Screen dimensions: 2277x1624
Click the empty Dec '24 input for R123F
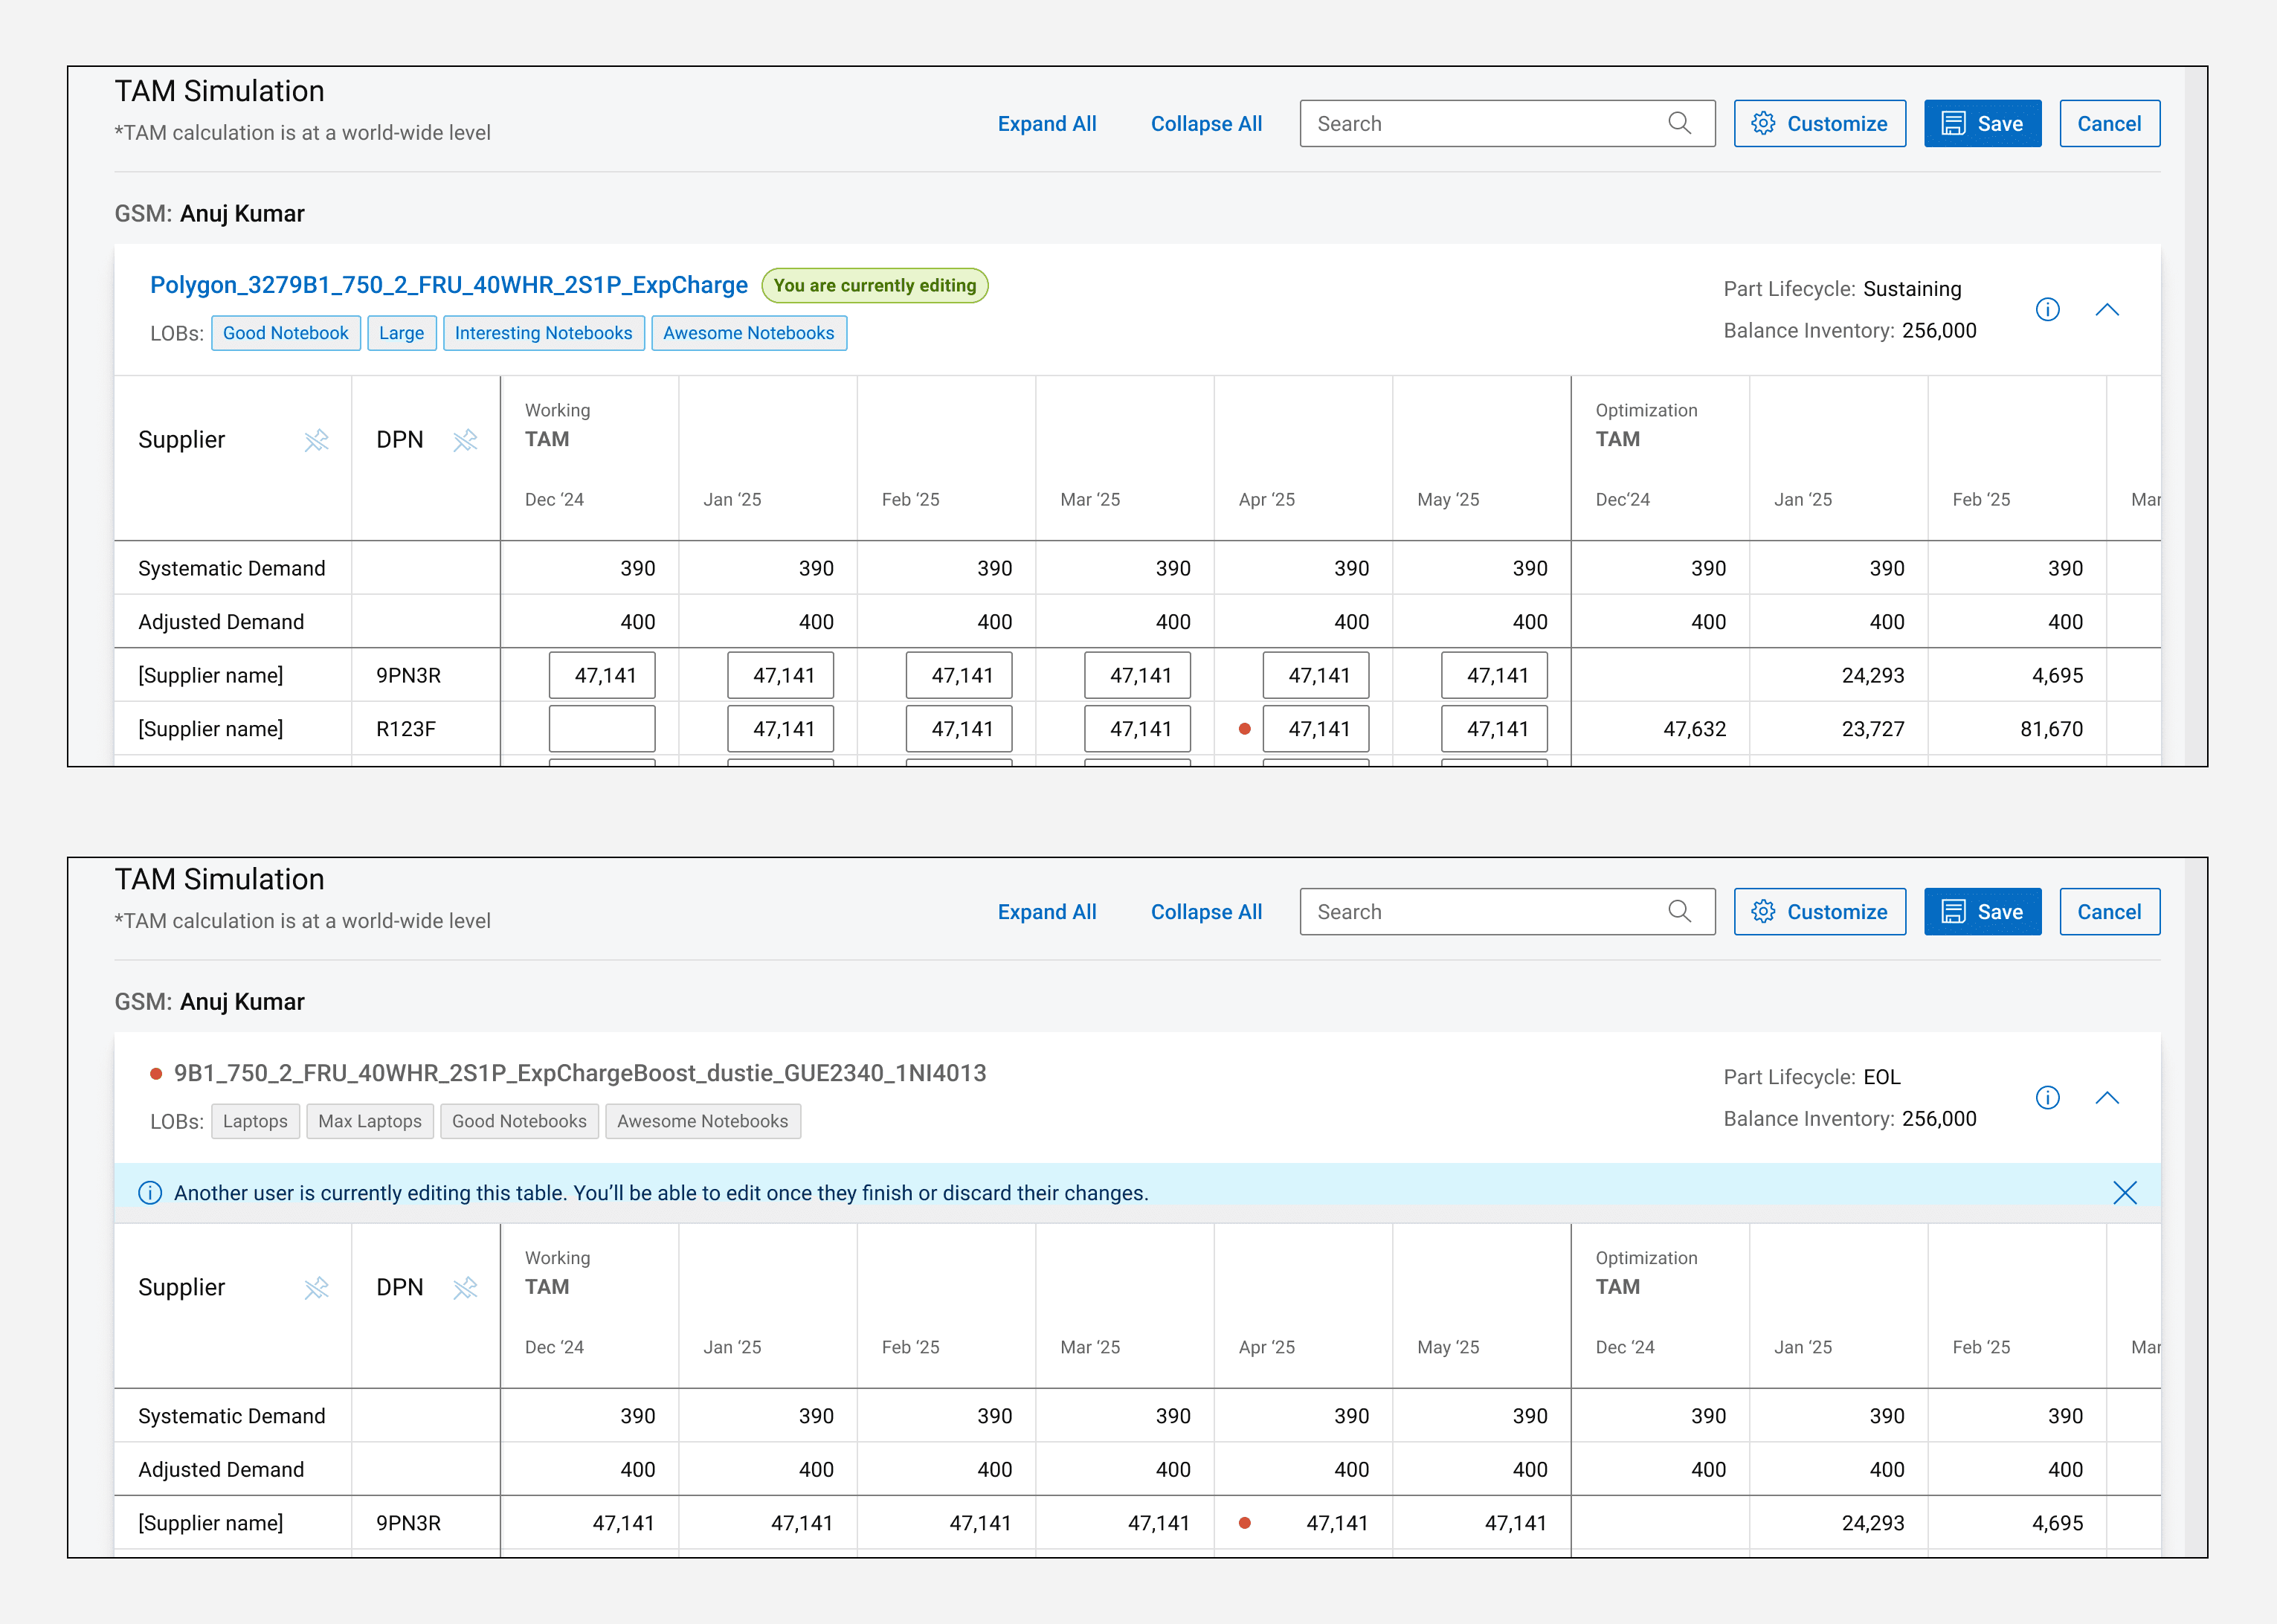[602, 729]
